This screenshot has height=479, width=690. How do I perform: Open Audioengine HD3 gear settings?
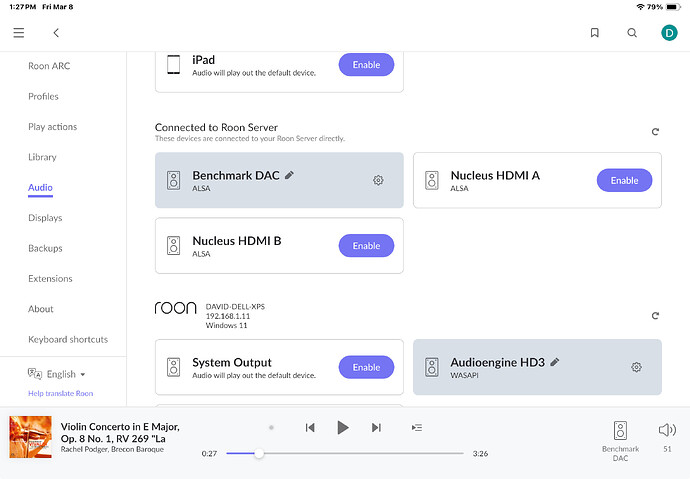tap(636, 367)
